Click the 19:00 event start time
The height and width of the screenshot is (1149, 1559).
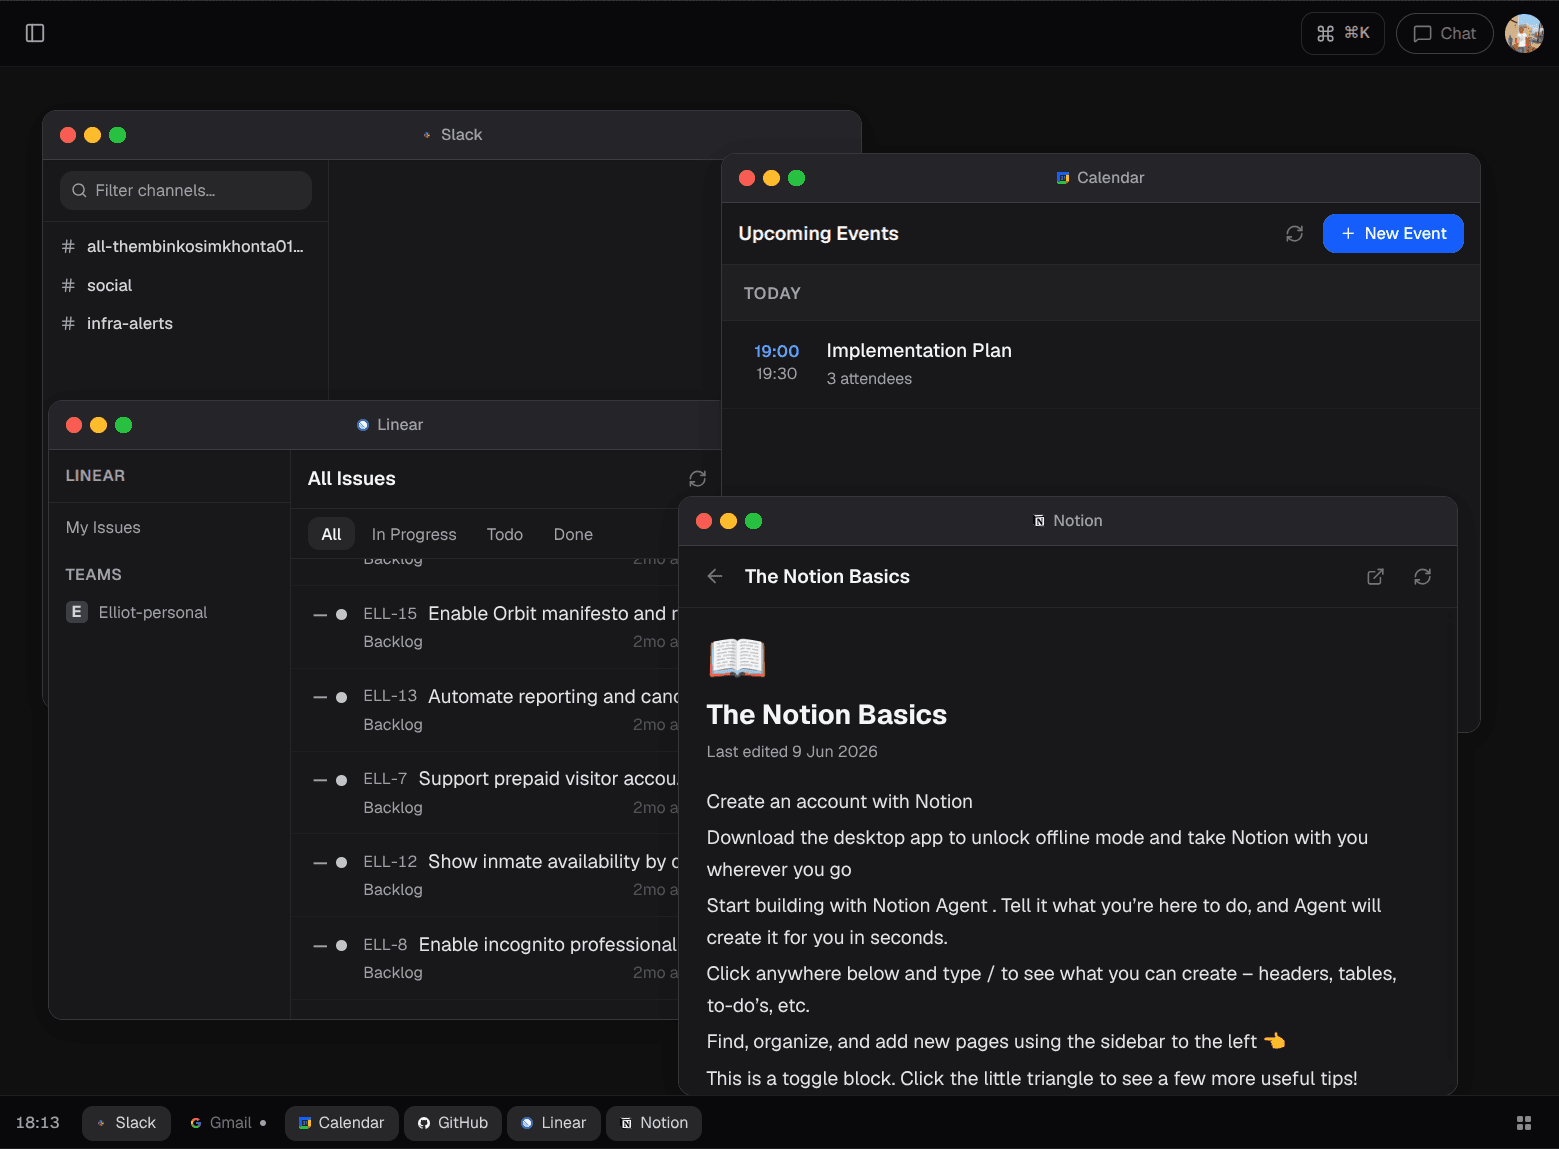[x=776, y=351]
